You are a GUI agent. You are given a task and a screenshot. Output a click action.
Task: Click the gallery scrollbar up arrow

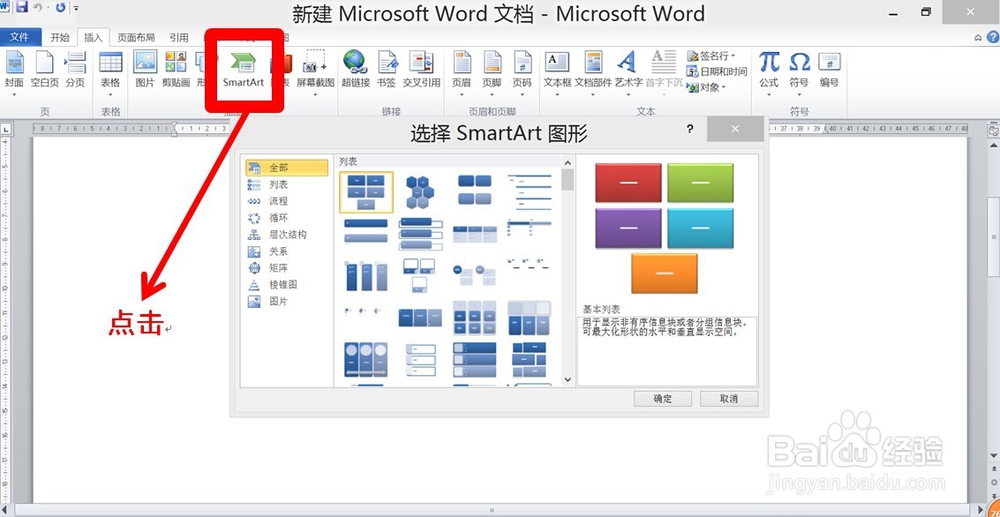[x=568, y=162]
